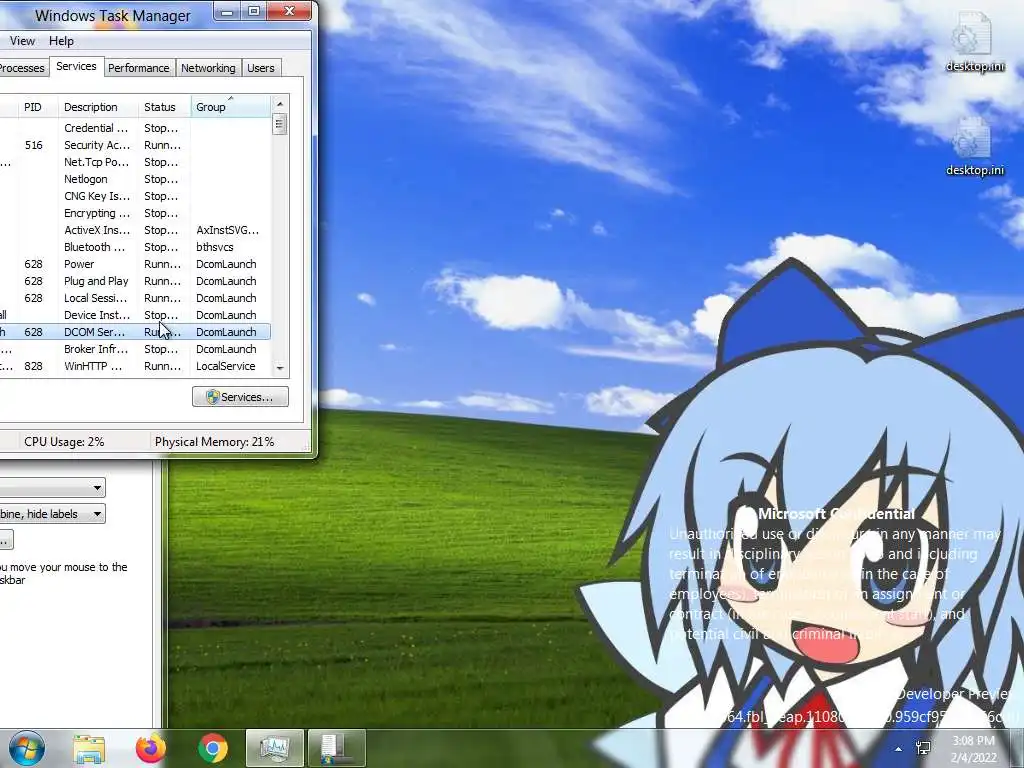This screenshot has width=1024, height=768.
Task: Switch to the Networking tab
Action: coord(208,68)
